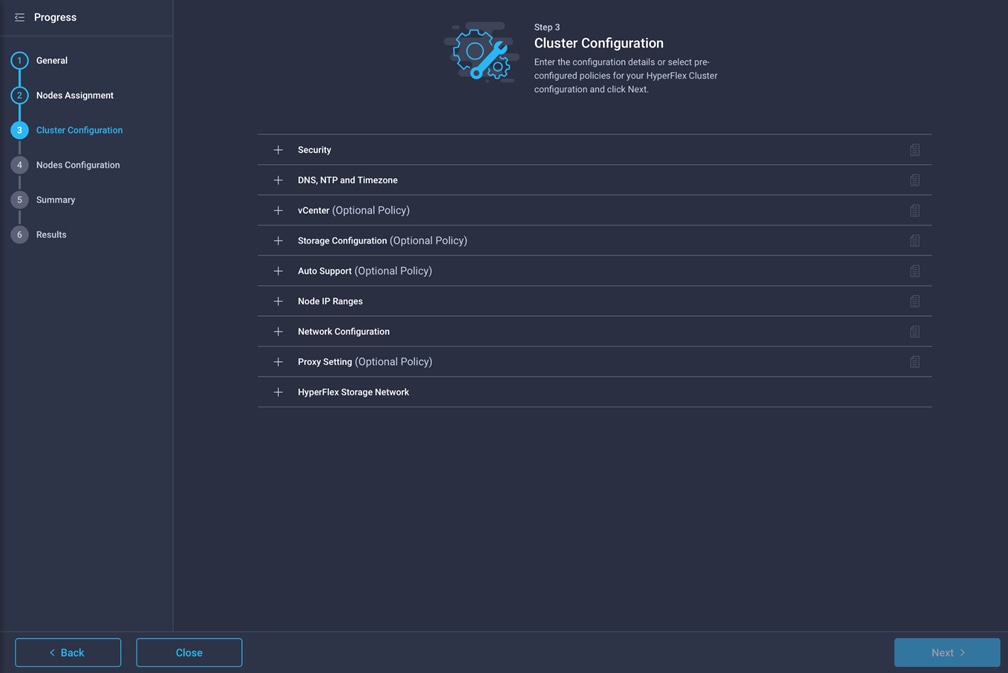This screenshot has height=673, width=1008.
Task: Collapse the Progress sidebar using the menu icon
Action: [x=19, y=17]
